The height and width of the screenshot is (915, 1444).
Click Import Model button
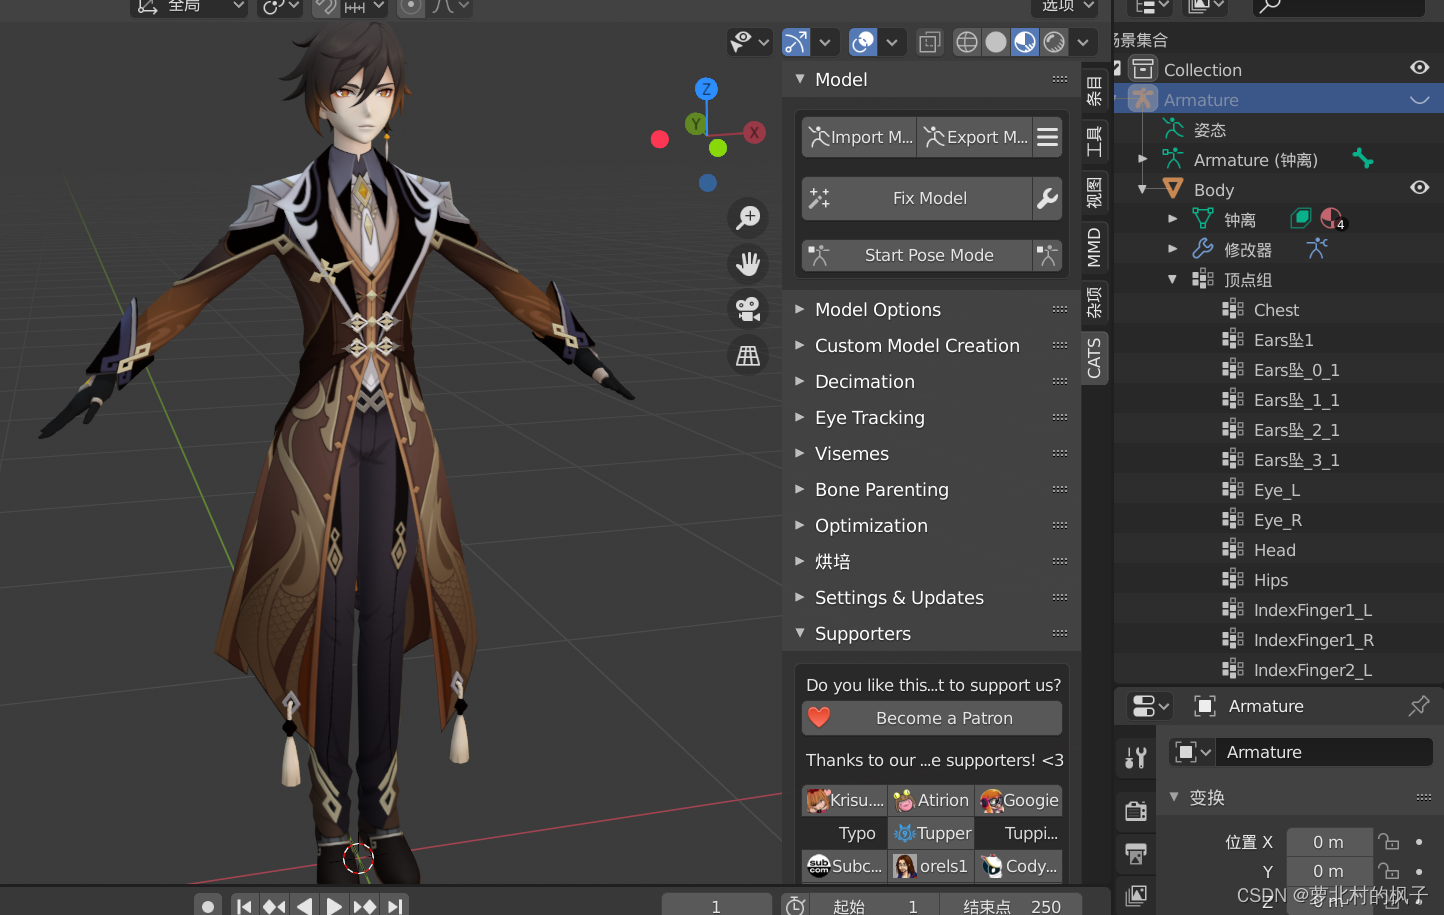click(859, 137)
